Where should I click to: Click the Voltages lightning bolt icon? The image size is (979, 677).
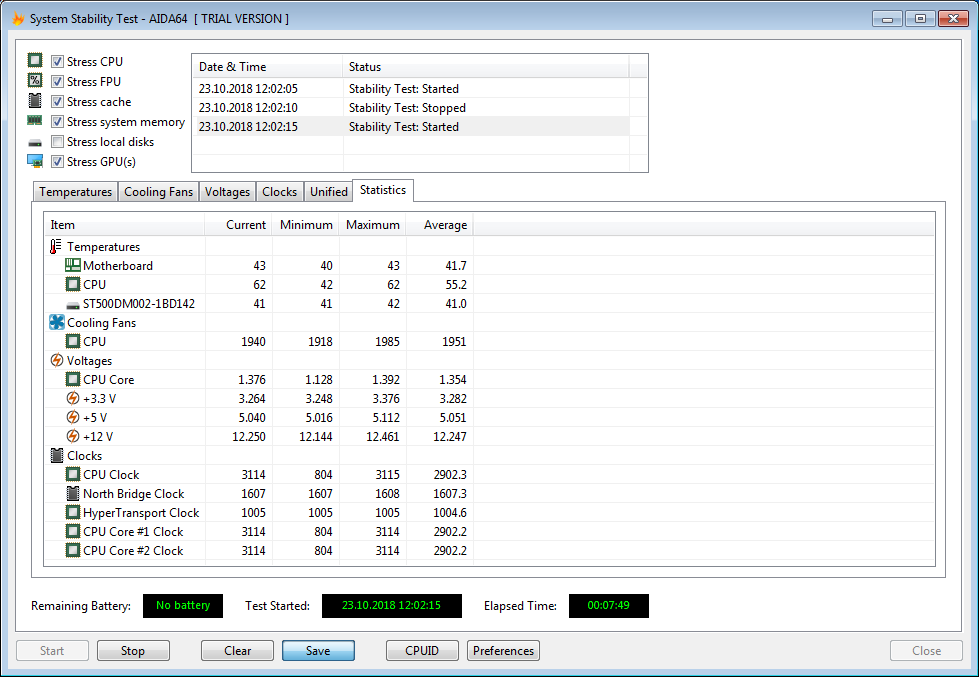point(56,361)
